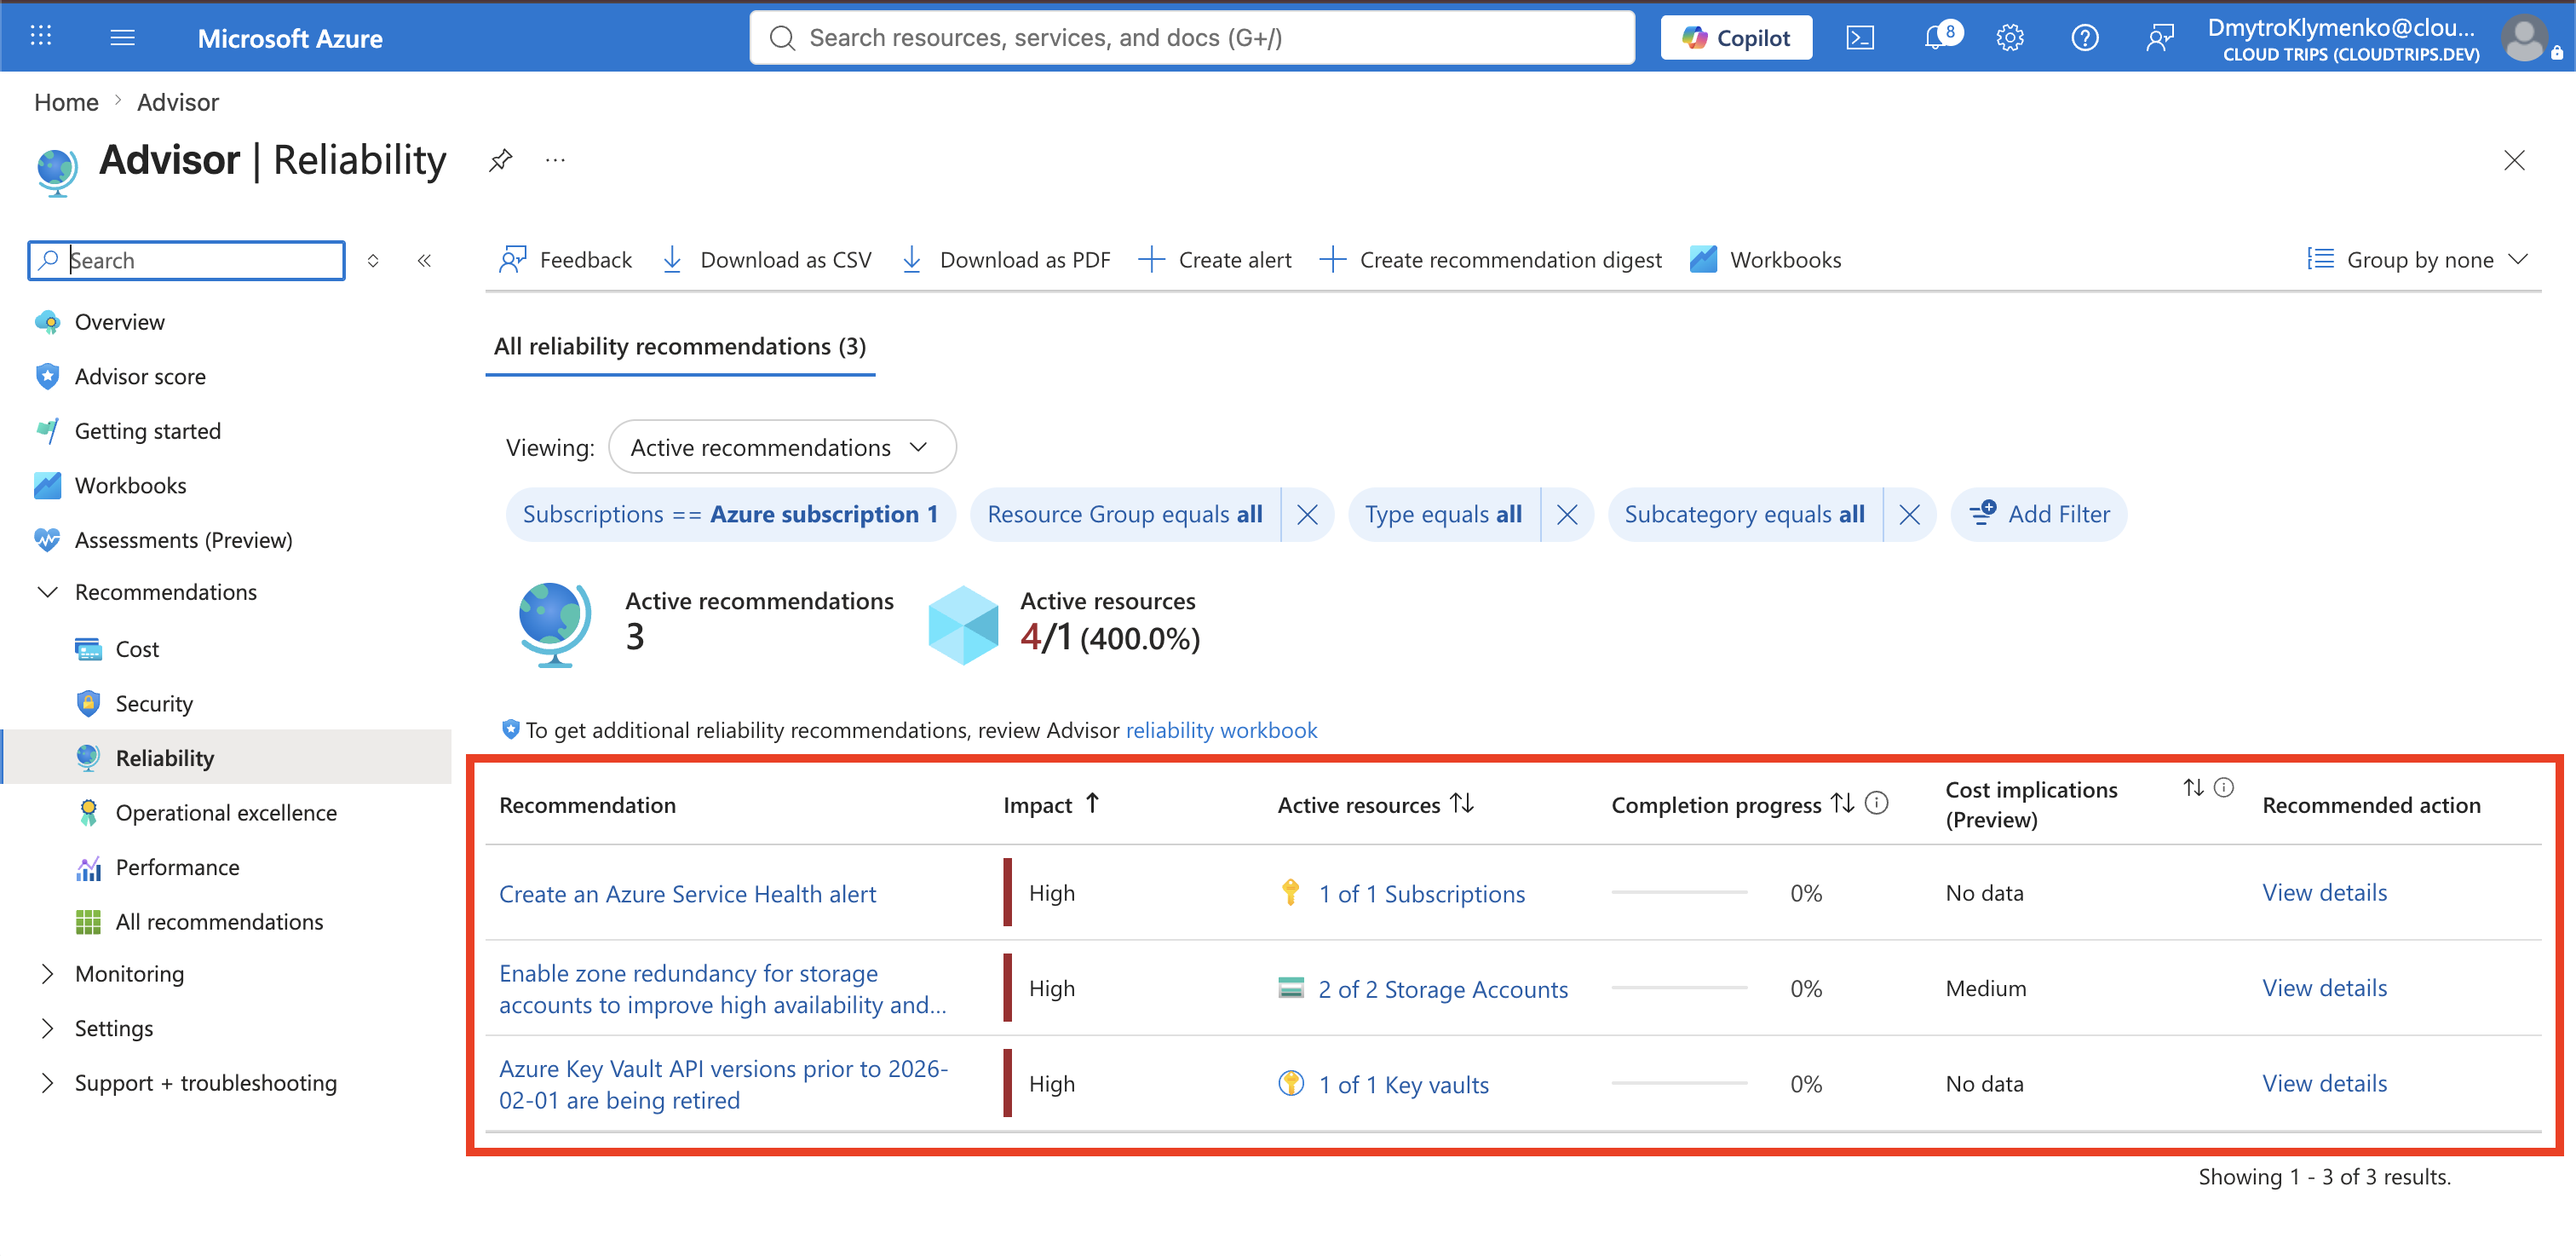Open 2 of 2 Storage Accounts link
Screen dimensions: 2576x1256
(x=1443, y=989)
